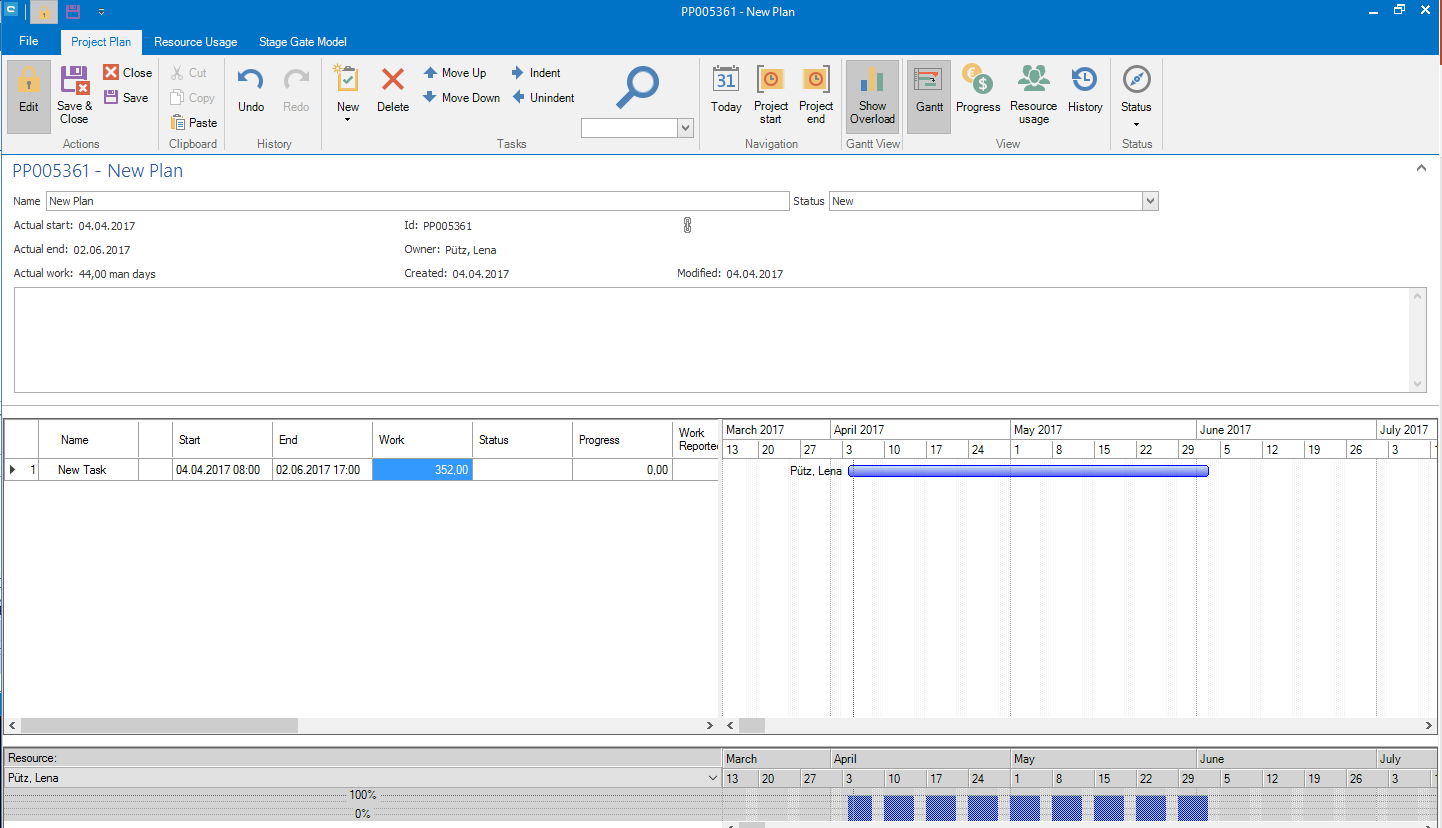
Task: Open the plan Status dropdown
Action: pyautogui.click(x=1150, y=202)
